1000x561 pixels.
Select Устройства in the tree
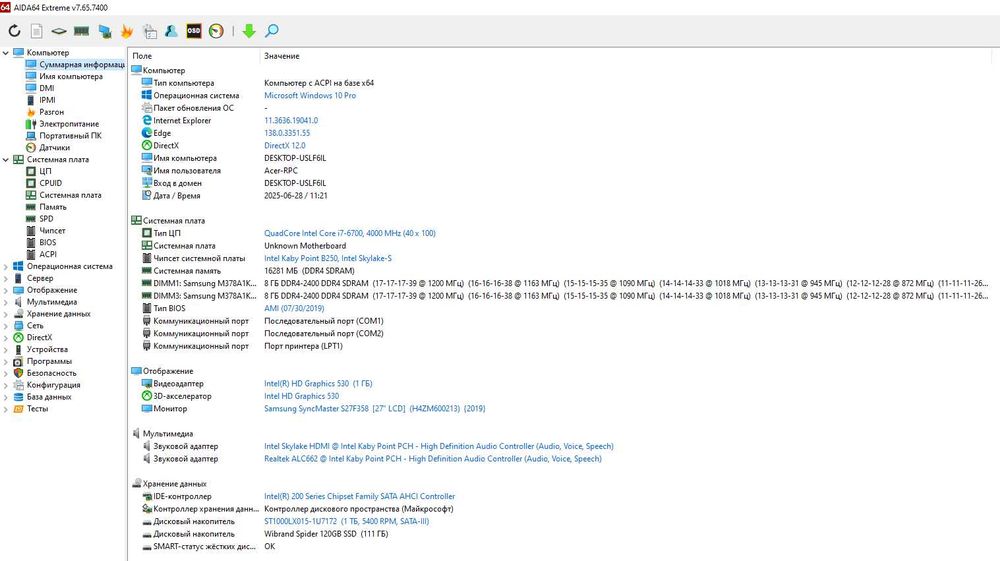coord(47,349)
